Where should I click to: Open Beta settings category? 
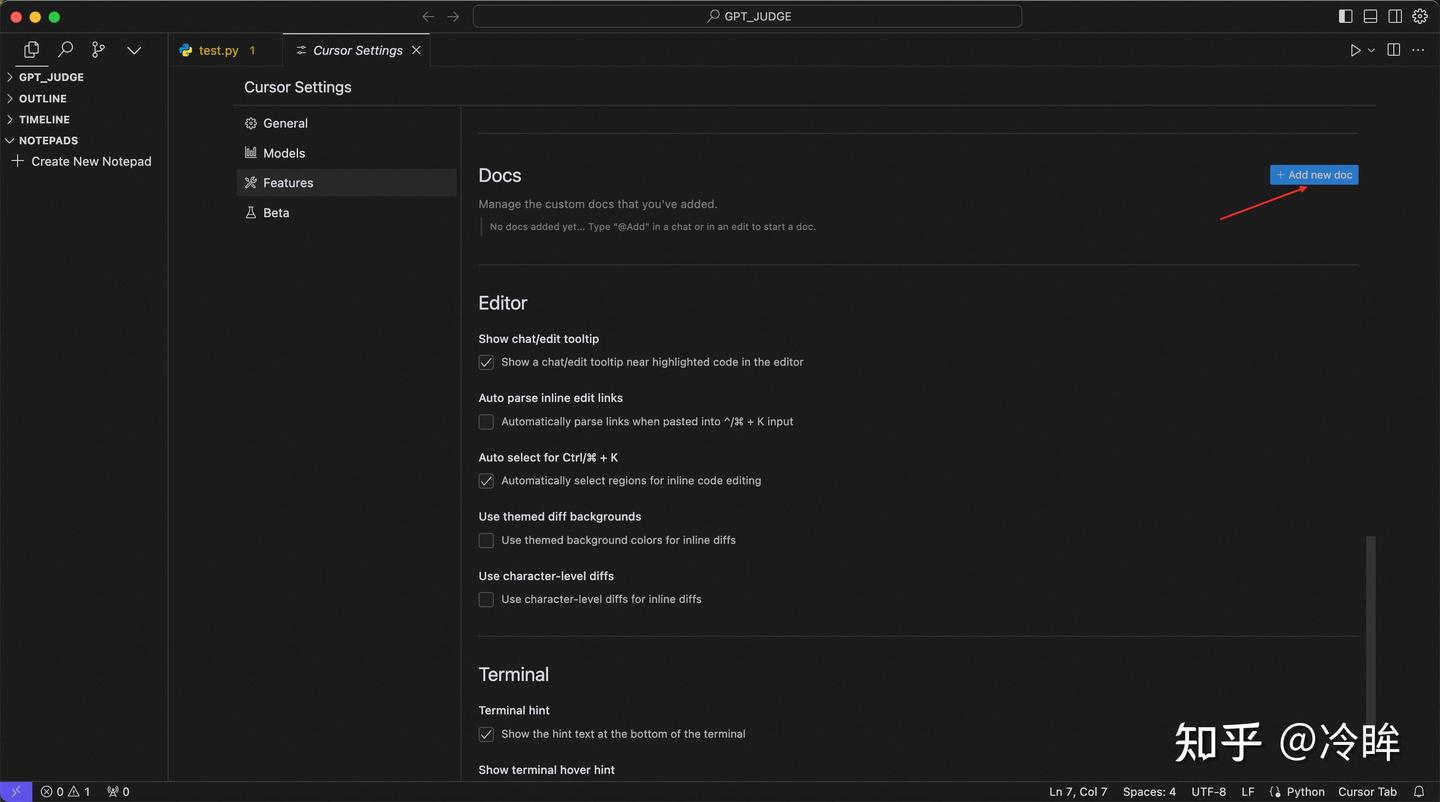coord(346,213)
